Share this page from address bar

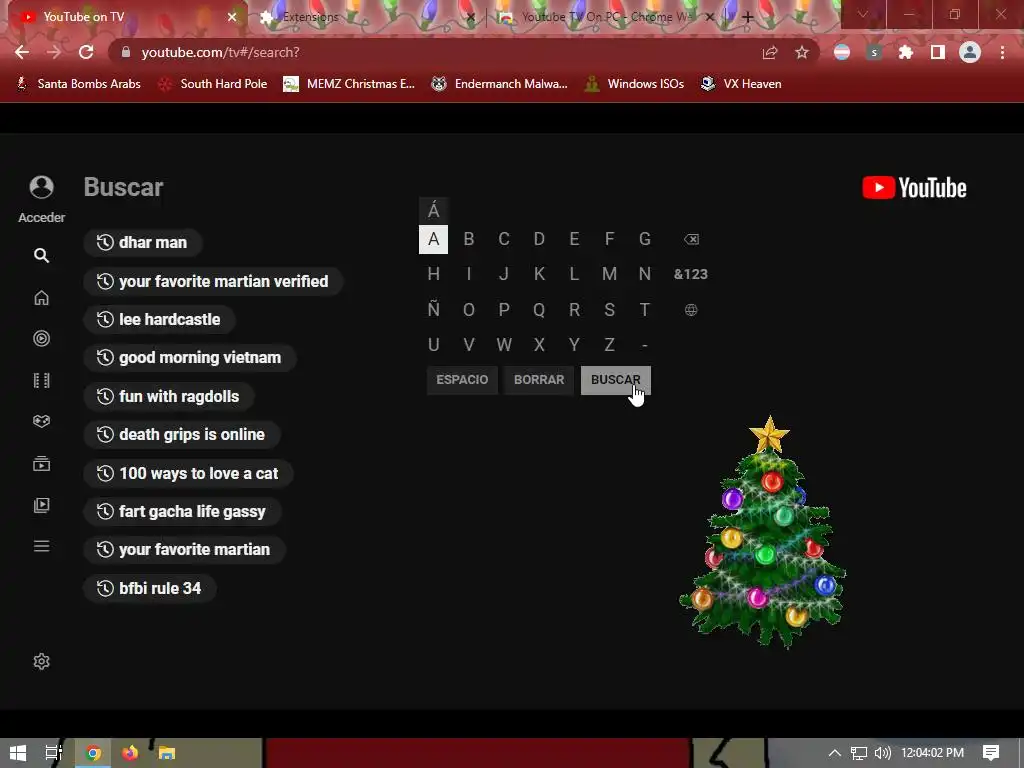[x=770, y=52]
